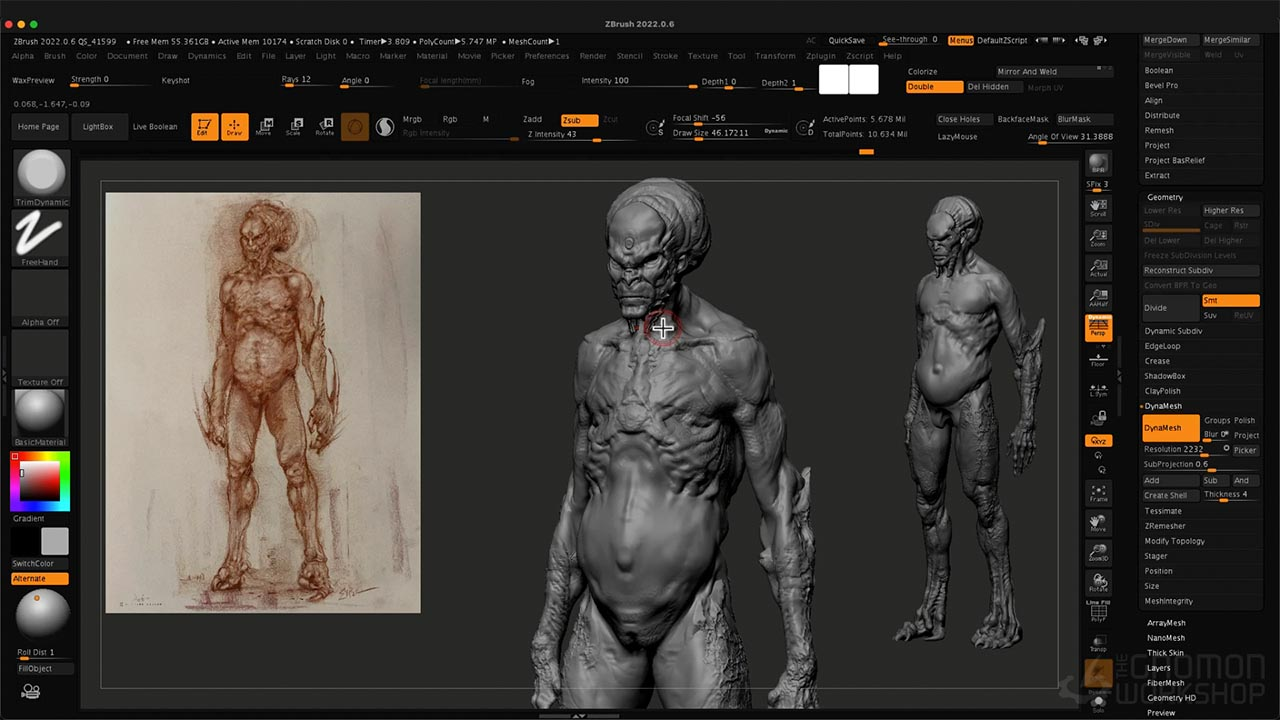This screenshot has width=1280, height=720.
Task: Open the Preferences menu
Action: point(546,56)
